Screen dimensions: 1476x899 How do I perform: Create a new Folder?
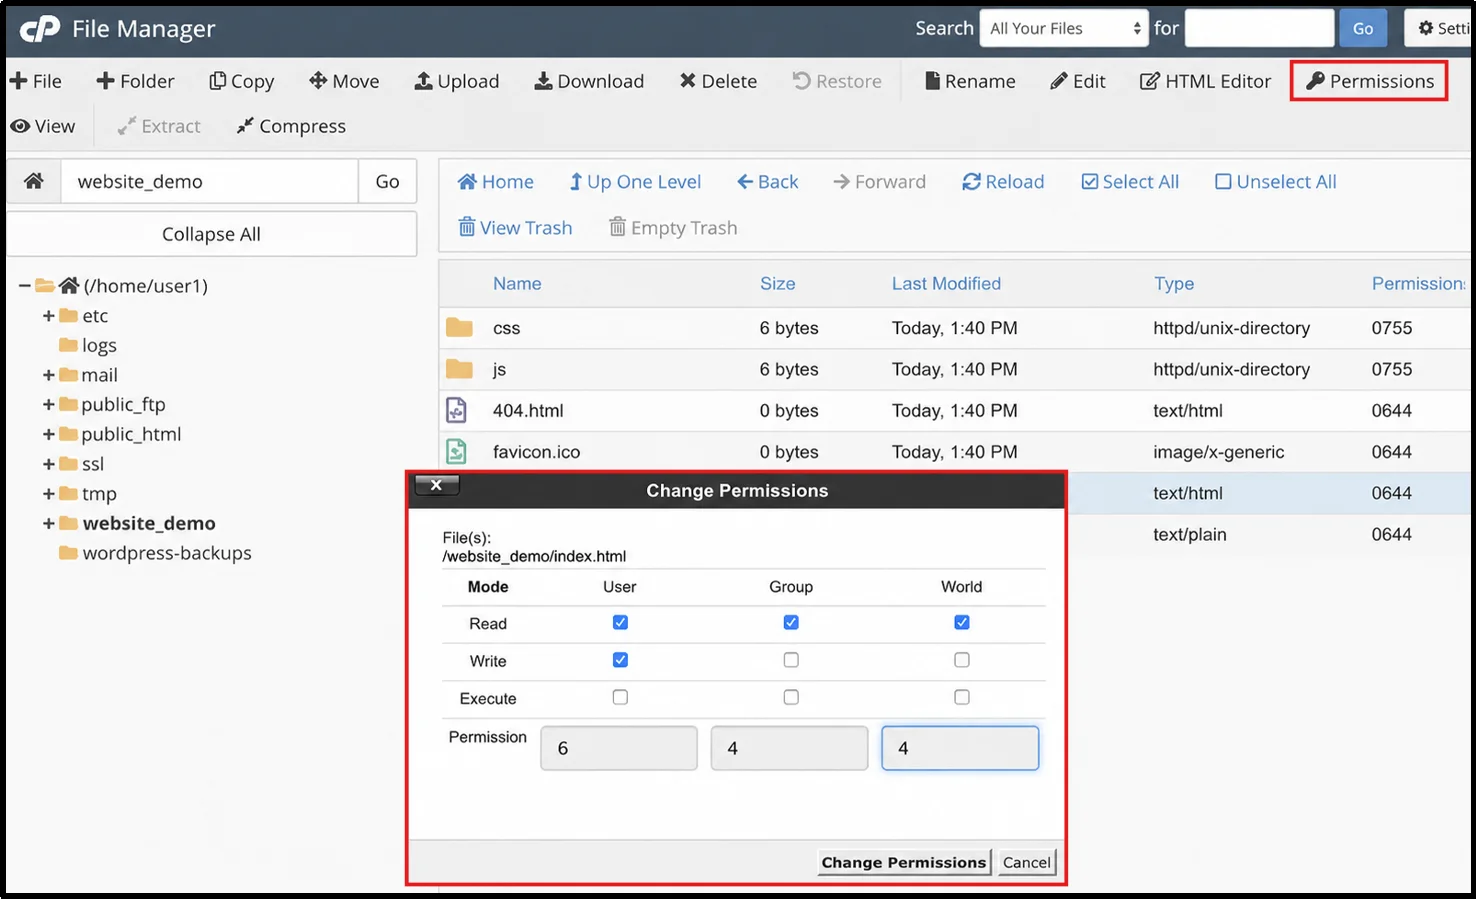[135, 81]
